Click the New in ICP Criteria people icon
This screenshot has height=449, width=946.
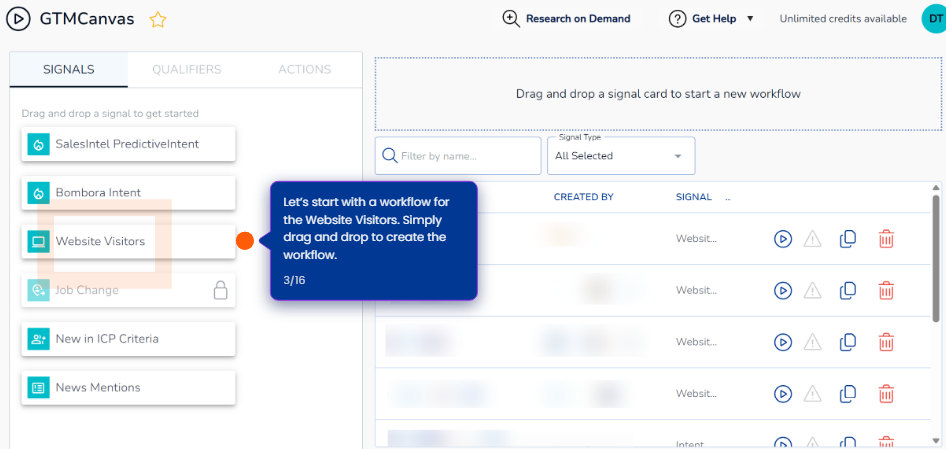coord(39,339)
